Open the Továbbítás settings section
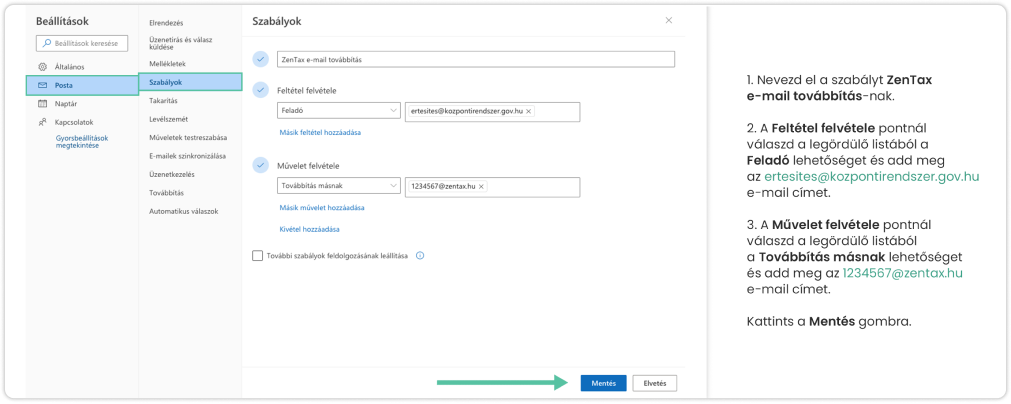Viewport: 1011px width, 404px height. tap(166, 193)
